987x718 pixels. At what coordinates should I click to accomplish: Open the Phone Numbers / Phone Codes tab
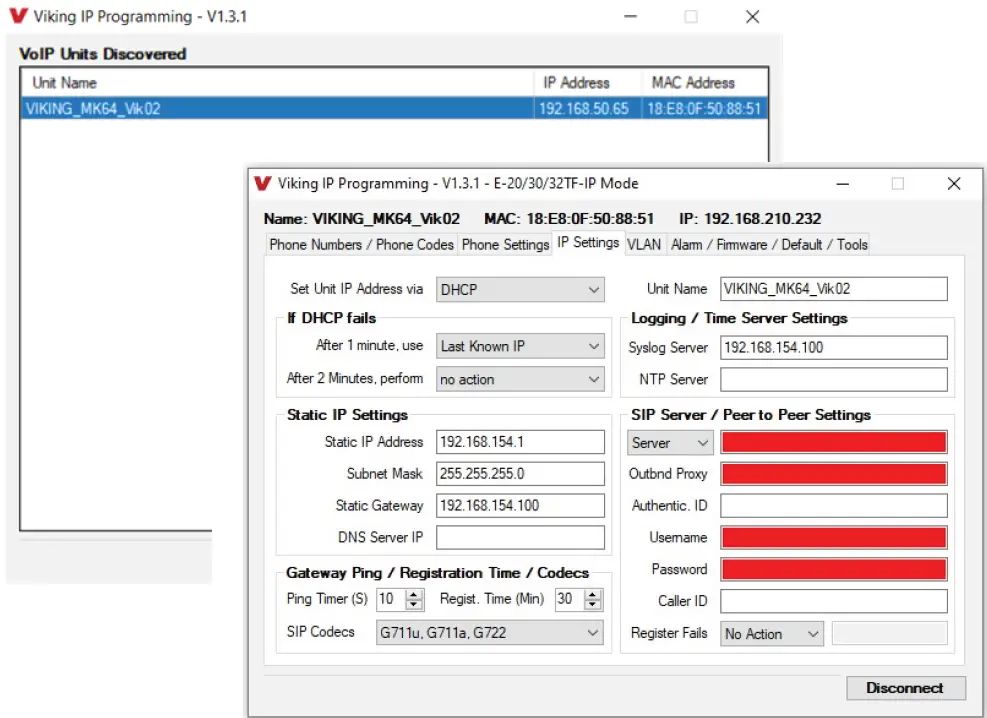coord(361,244)
